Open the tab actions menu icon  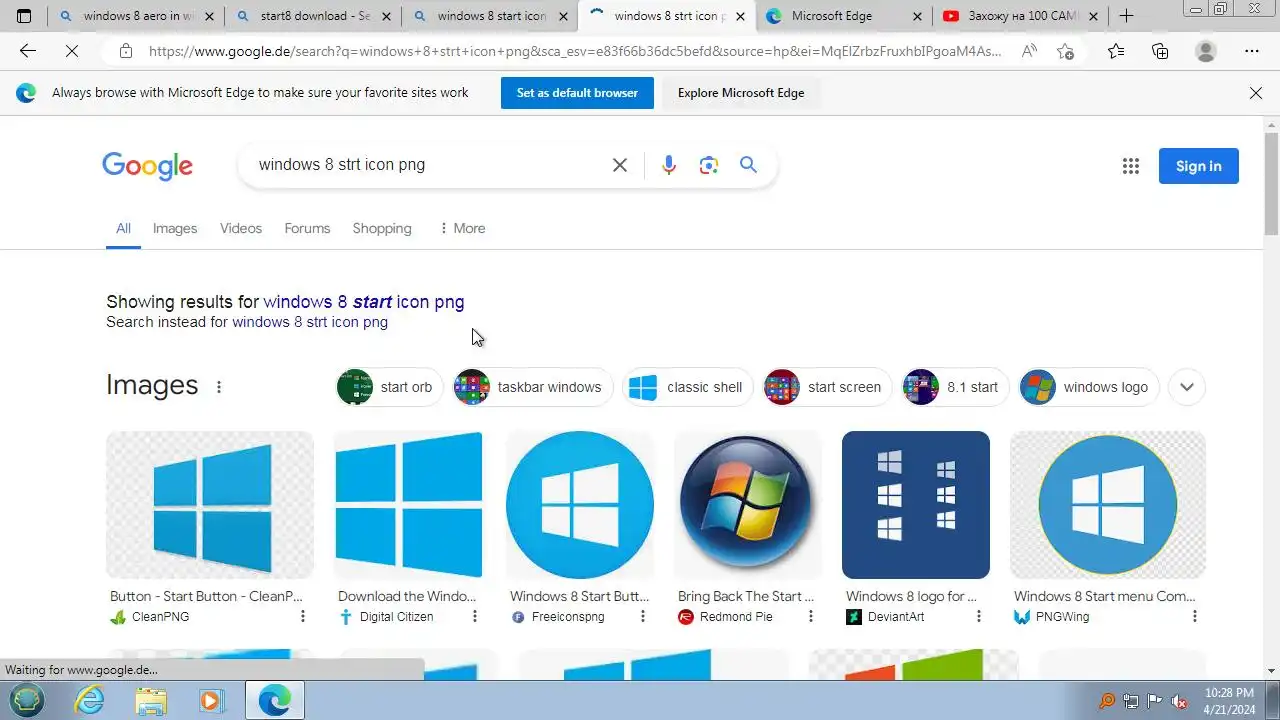point(24,16)
